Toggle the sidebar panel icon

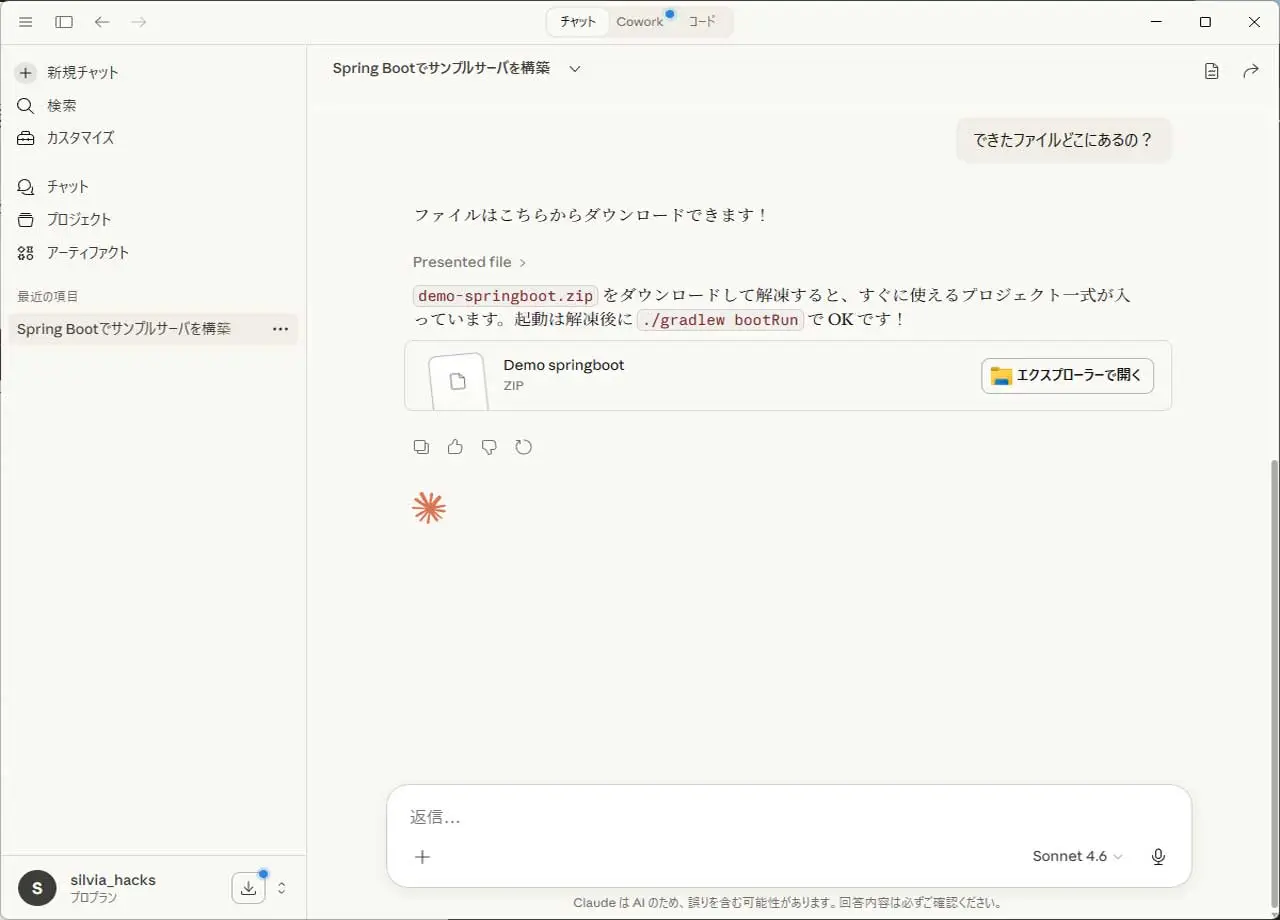[x=64, y=22]
